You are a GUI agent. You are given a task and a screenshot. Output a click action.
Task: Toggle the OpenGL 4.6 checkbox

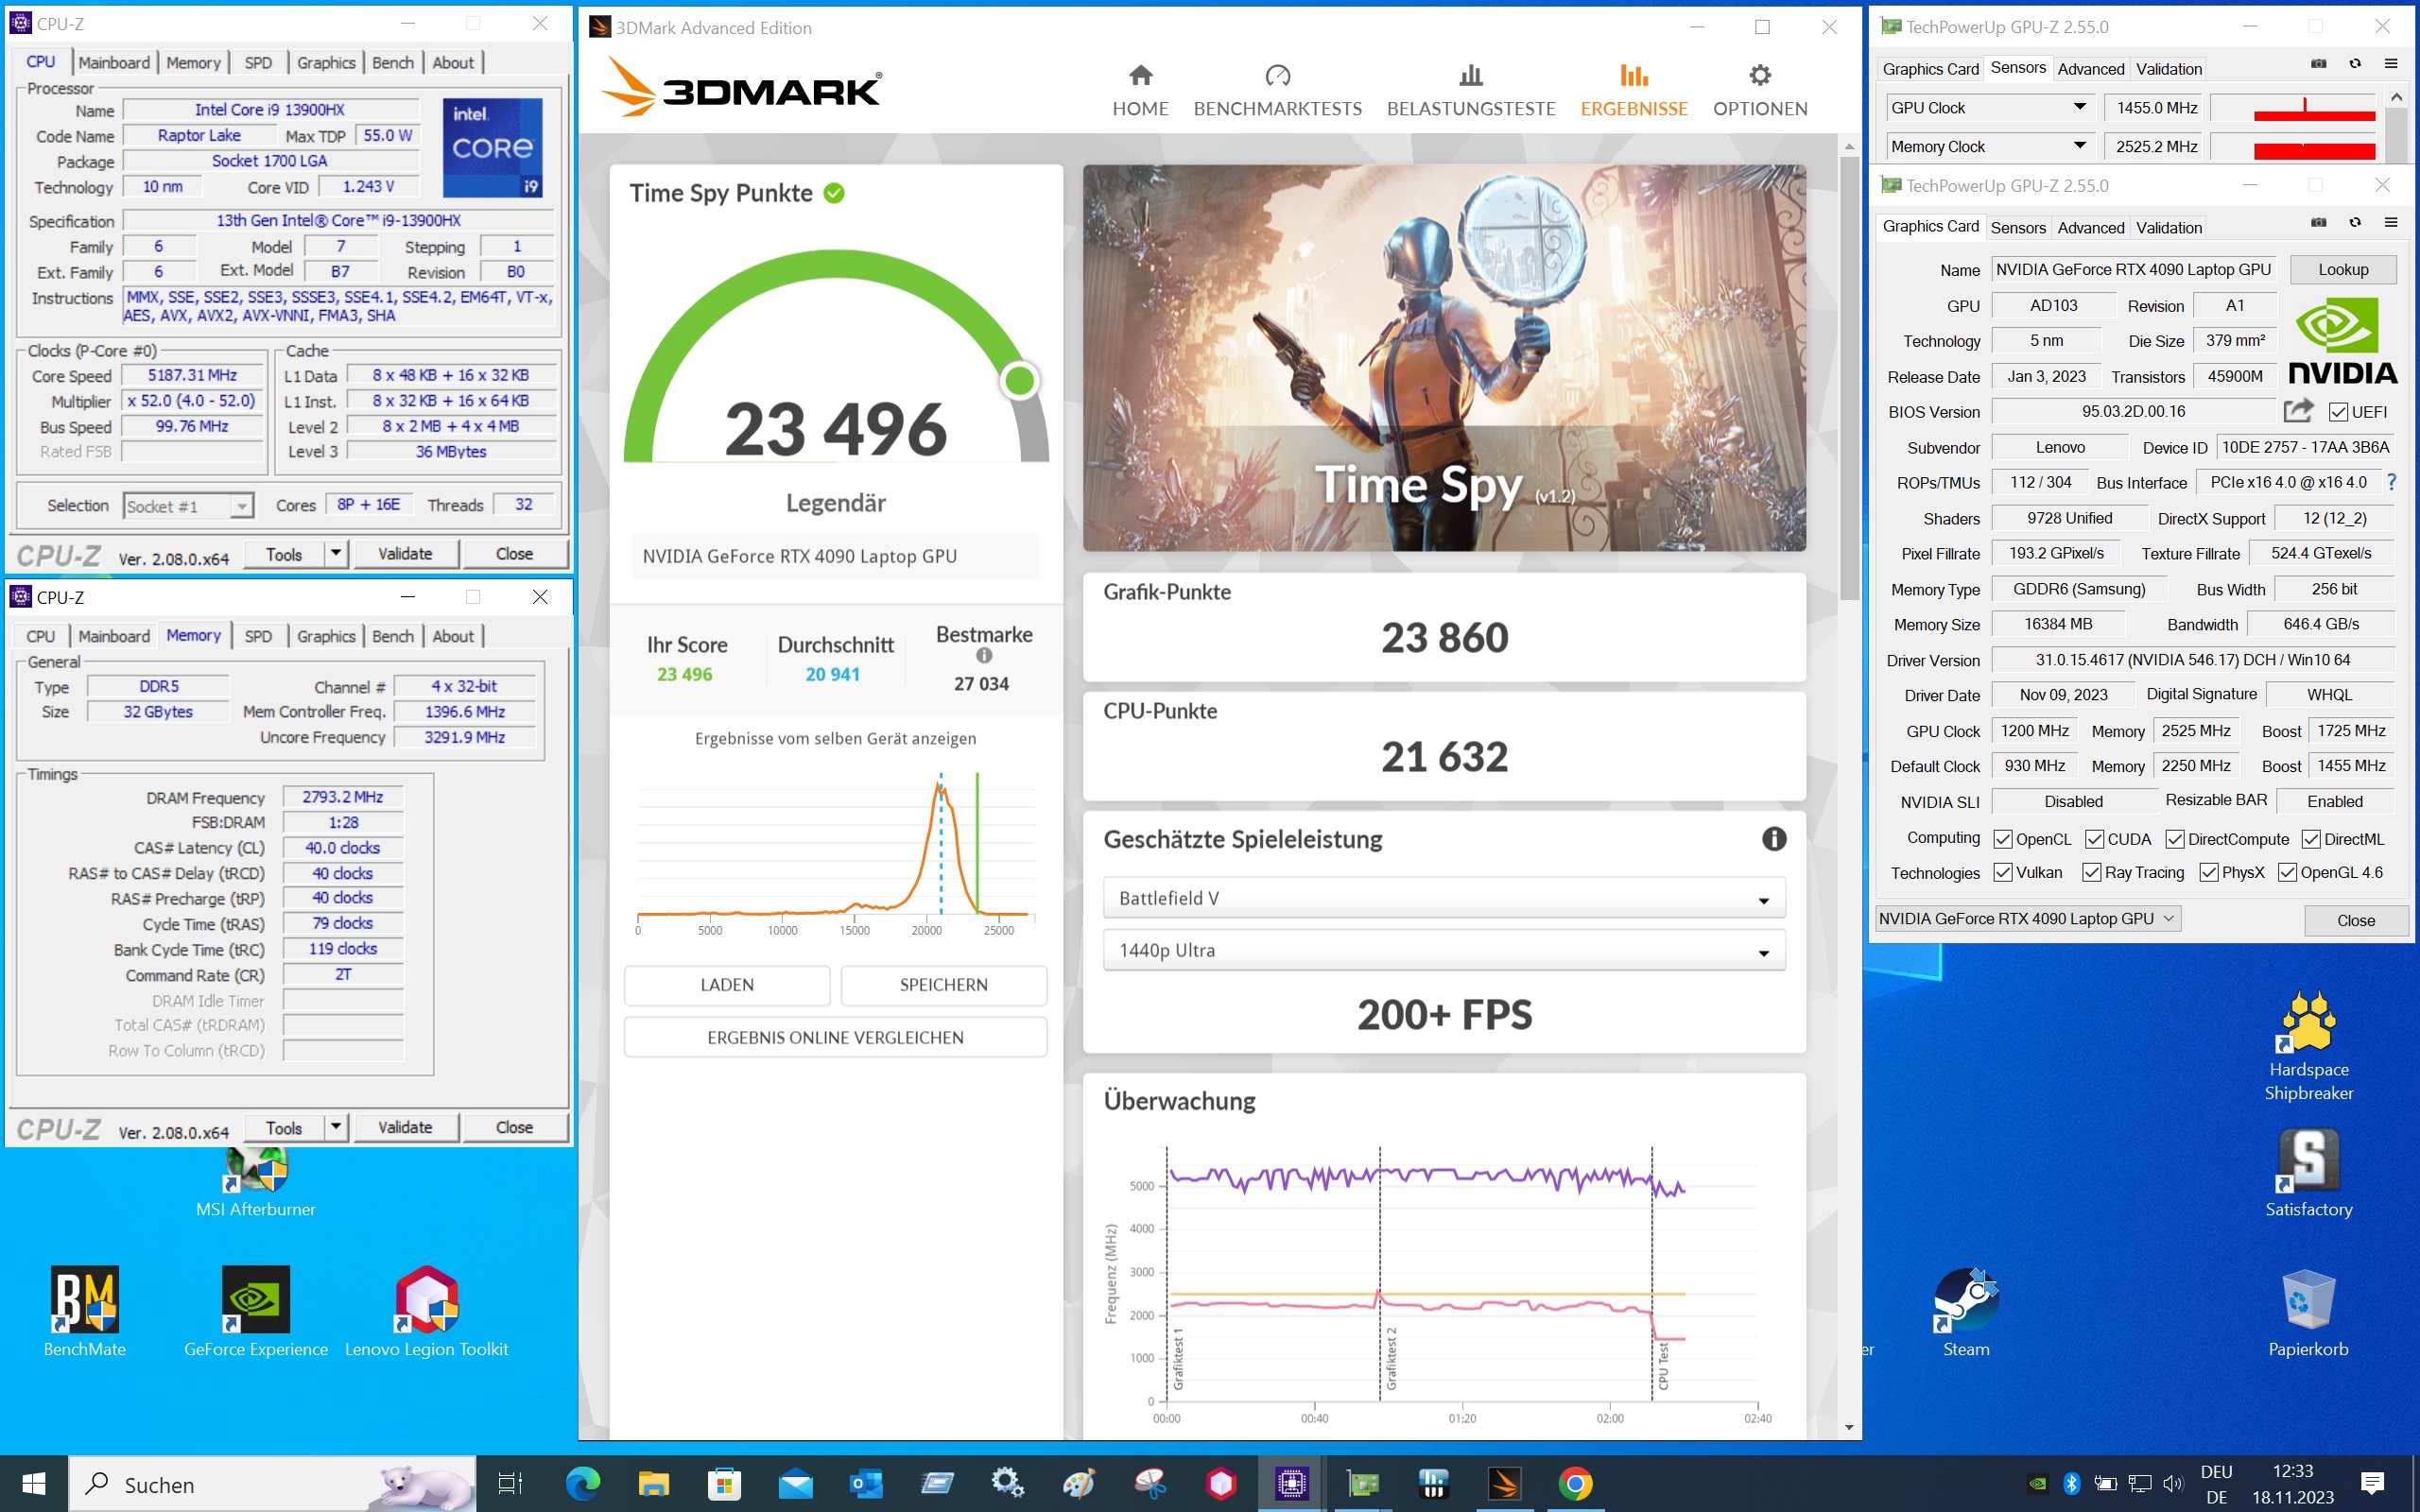pyautogui.click(x=2287, y=872)
